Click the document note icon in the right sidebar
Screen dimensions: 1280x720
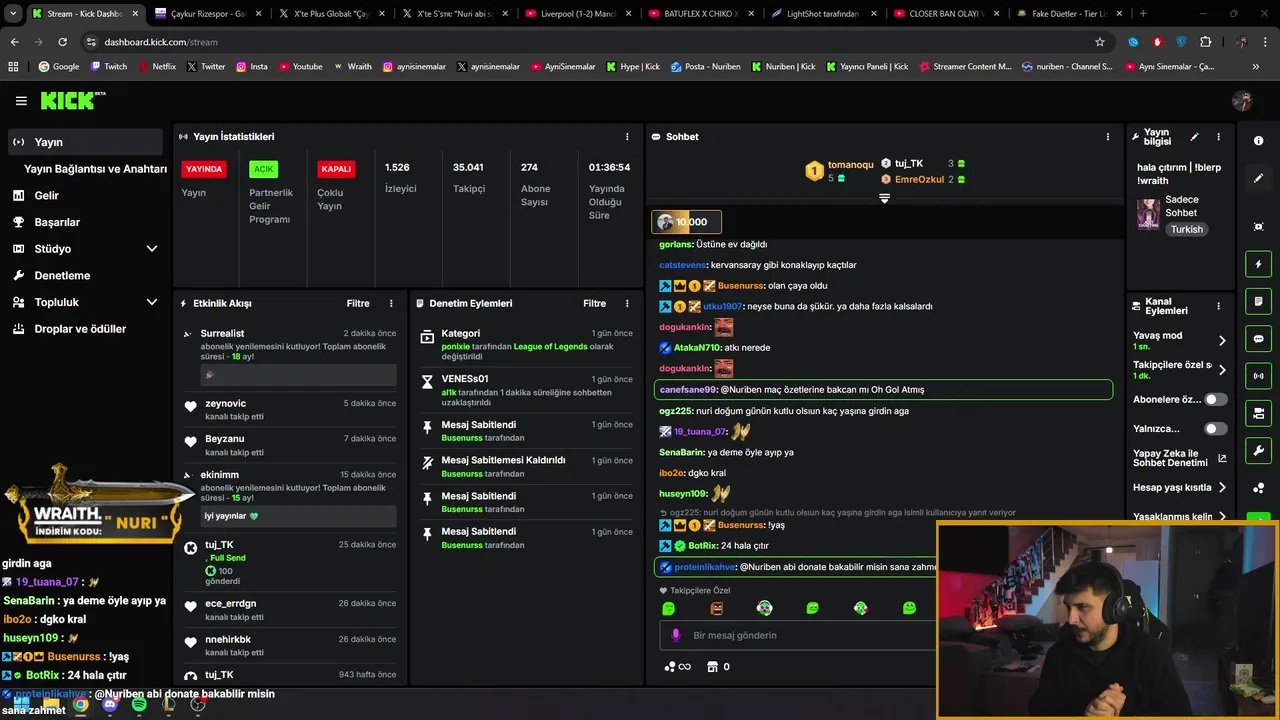(1258, 301)
